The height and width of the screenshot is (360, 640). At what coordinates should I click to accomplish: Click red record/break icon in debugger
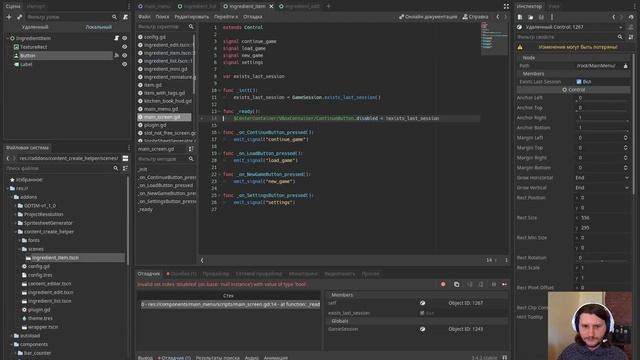pos(443,284)
